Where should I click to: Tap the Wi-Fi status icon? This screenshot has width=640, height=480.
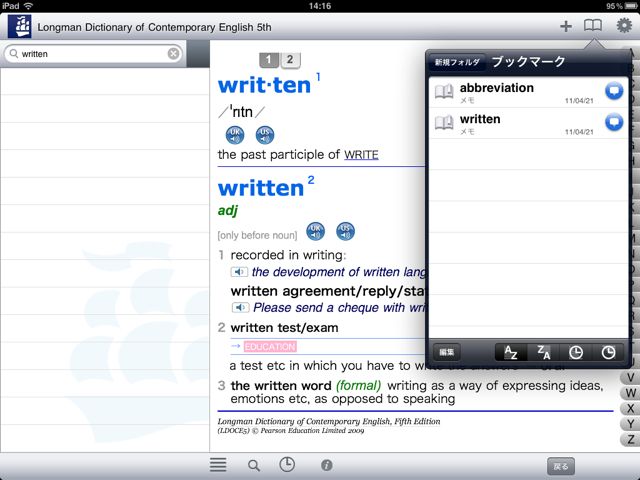(x=28, y=6)
